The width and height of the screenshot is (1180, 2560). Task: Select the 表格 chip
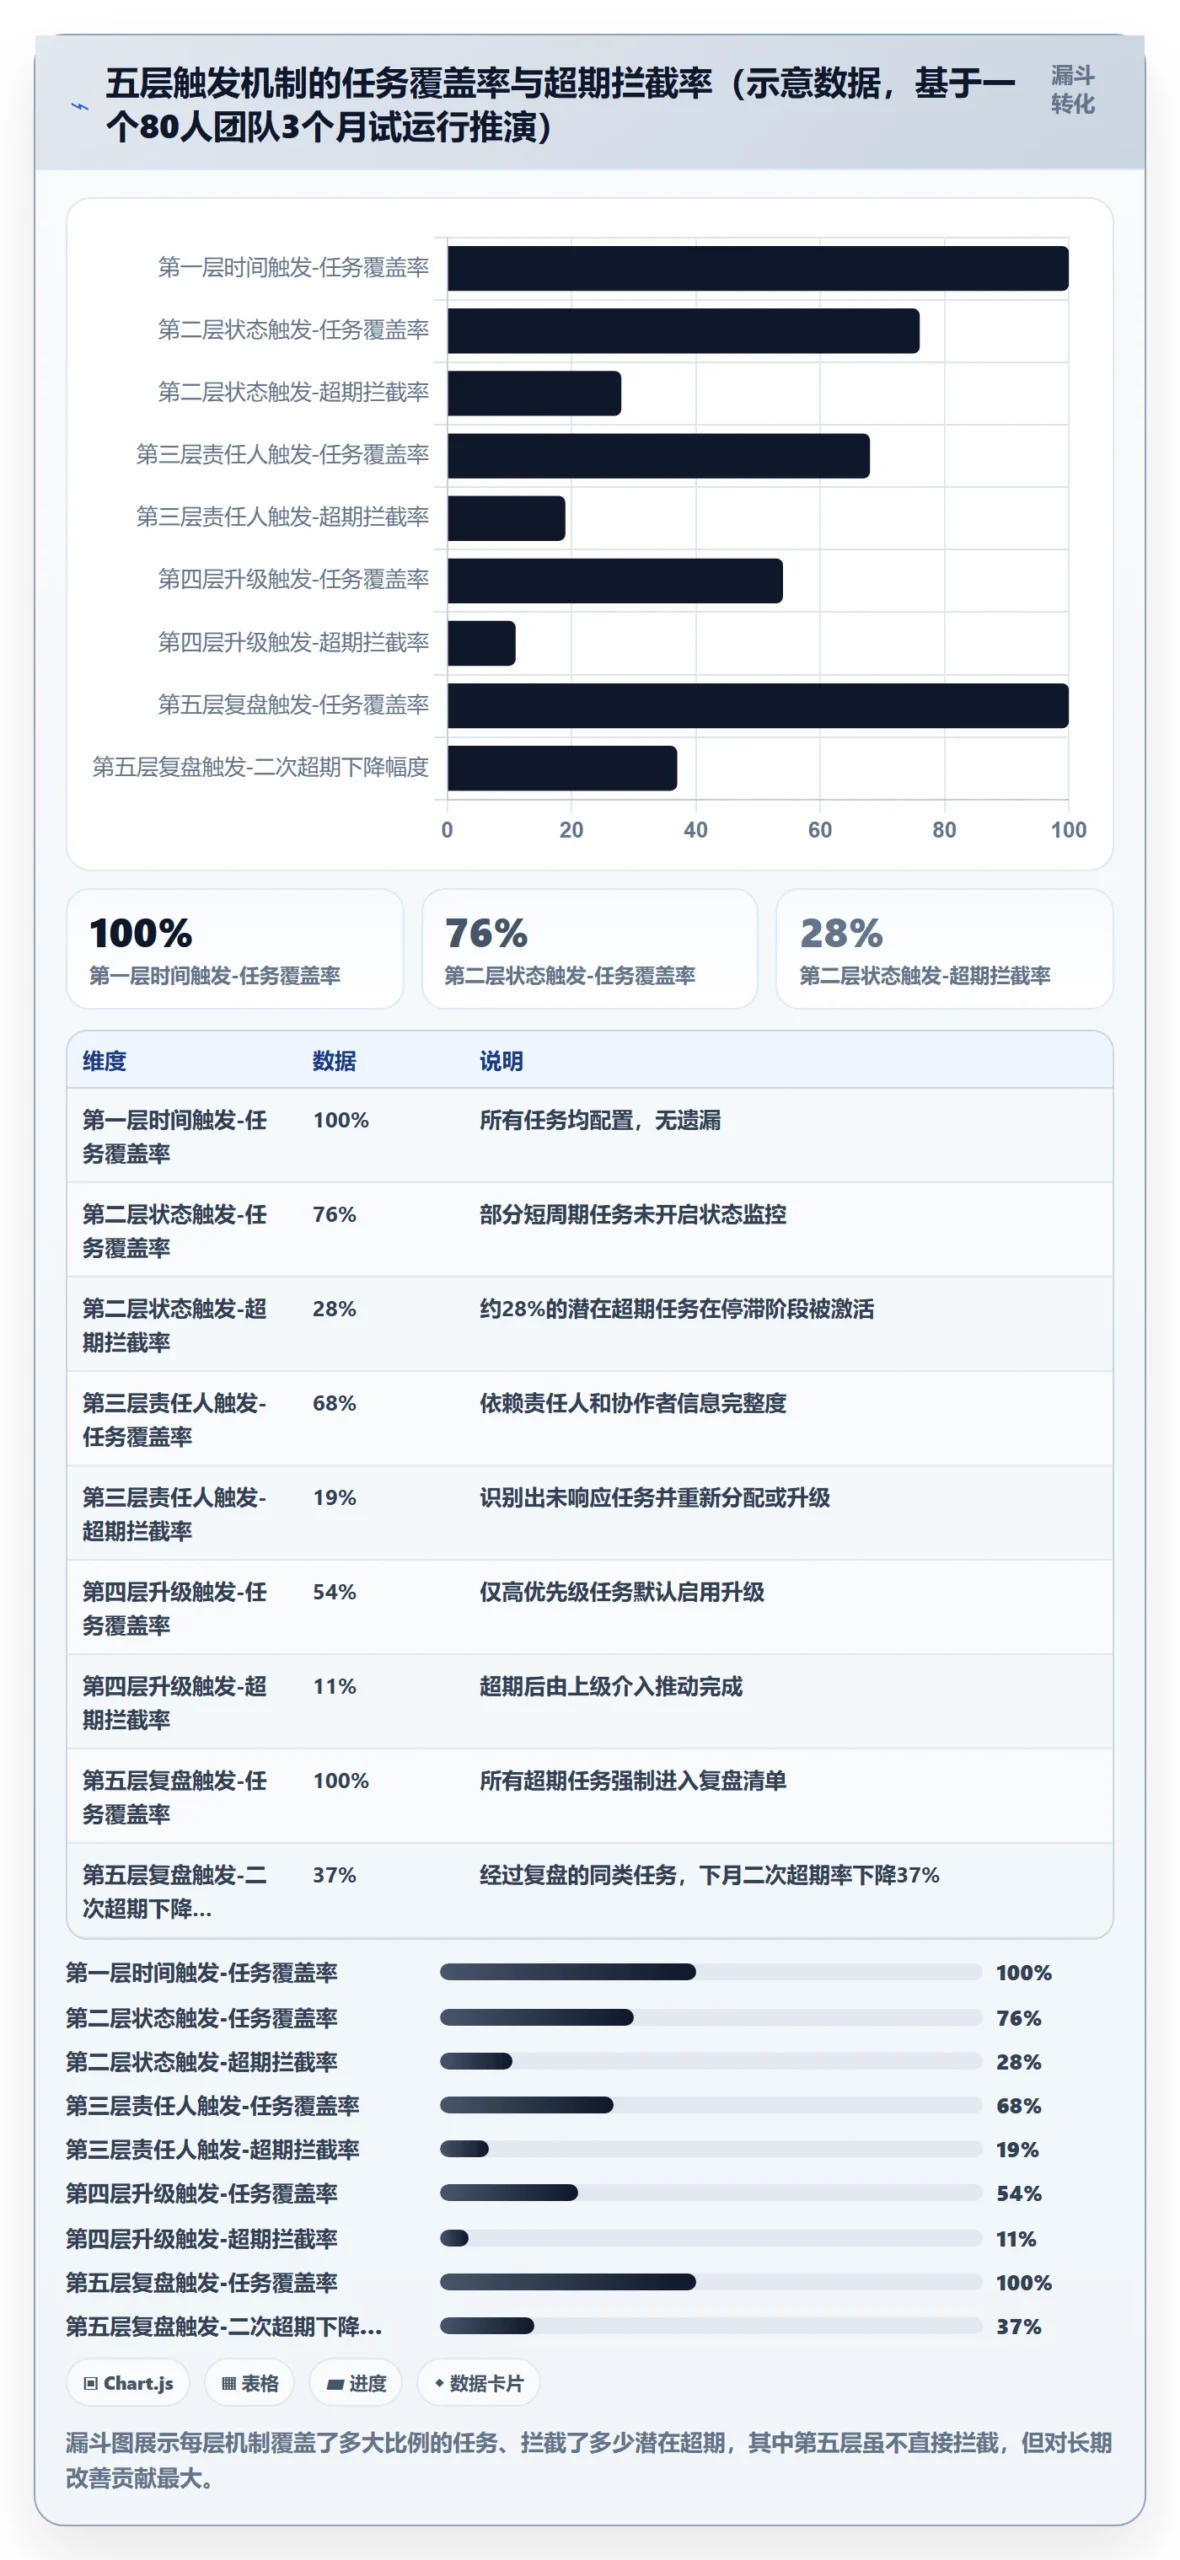(x=249, y=2383)
